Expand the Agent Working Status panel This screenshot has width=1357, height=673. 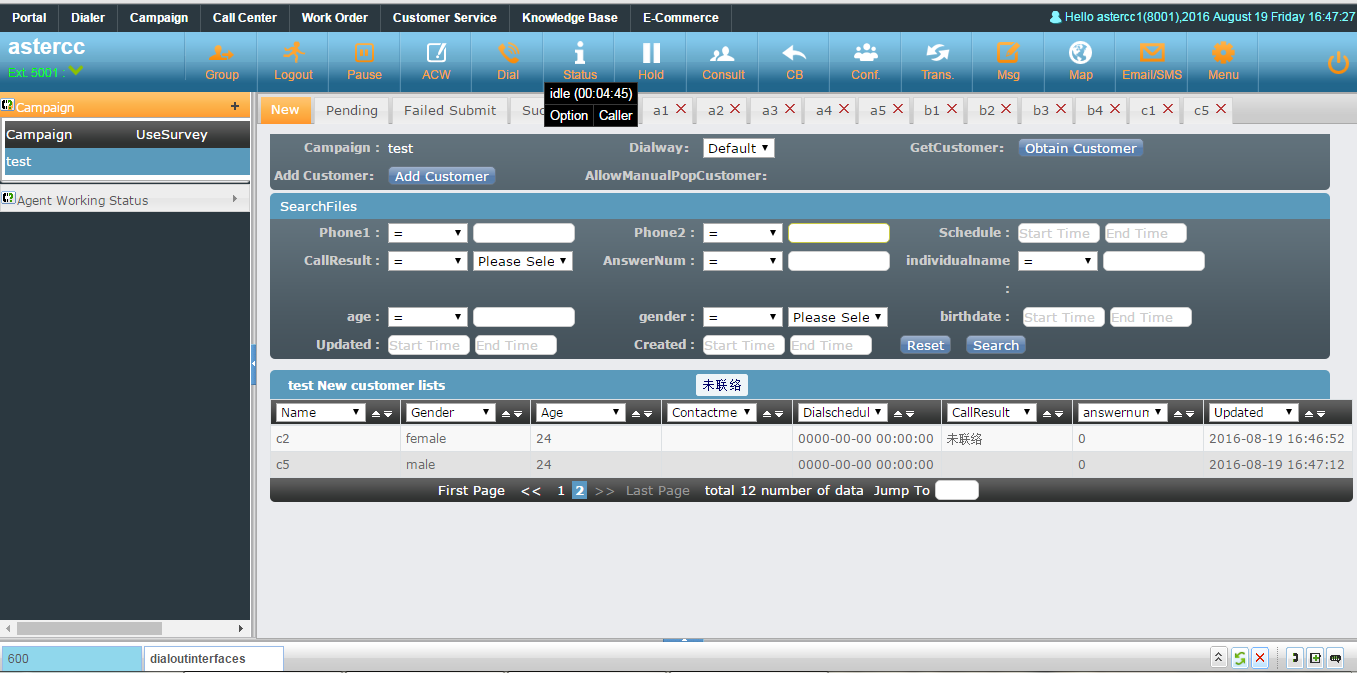point(125,200)
